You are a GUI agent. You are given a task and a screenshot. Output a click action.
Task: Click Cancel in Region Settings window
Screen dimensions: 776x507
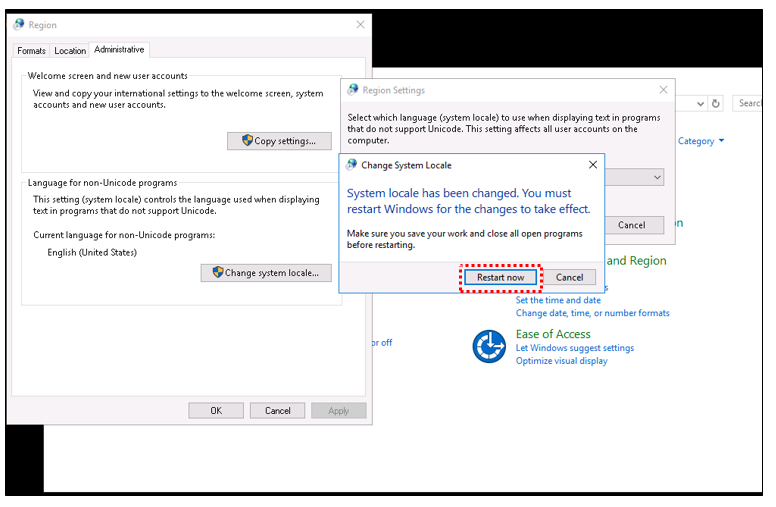pos(633,225)
